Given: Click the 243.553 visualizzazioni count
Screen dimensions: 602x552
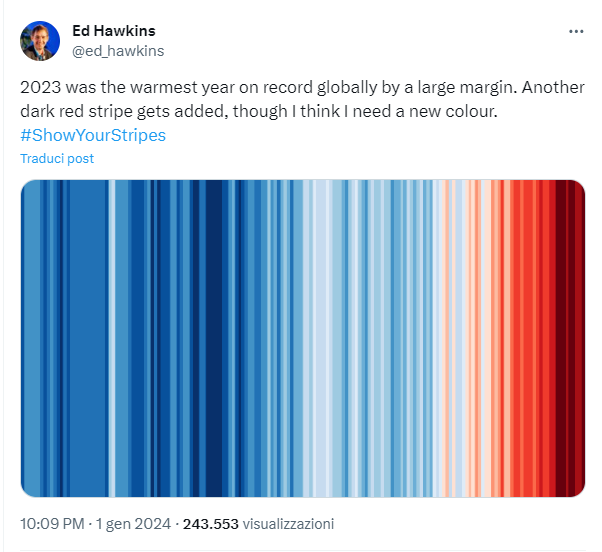Looking at the screenshot, I should [258, 524].
